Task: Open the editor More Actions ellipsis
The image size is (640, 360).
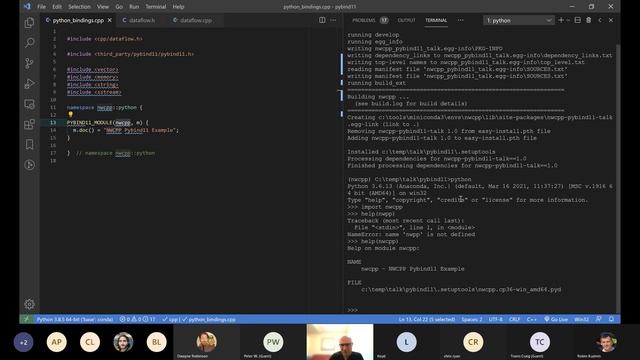Action: click(x=333, y=20)
